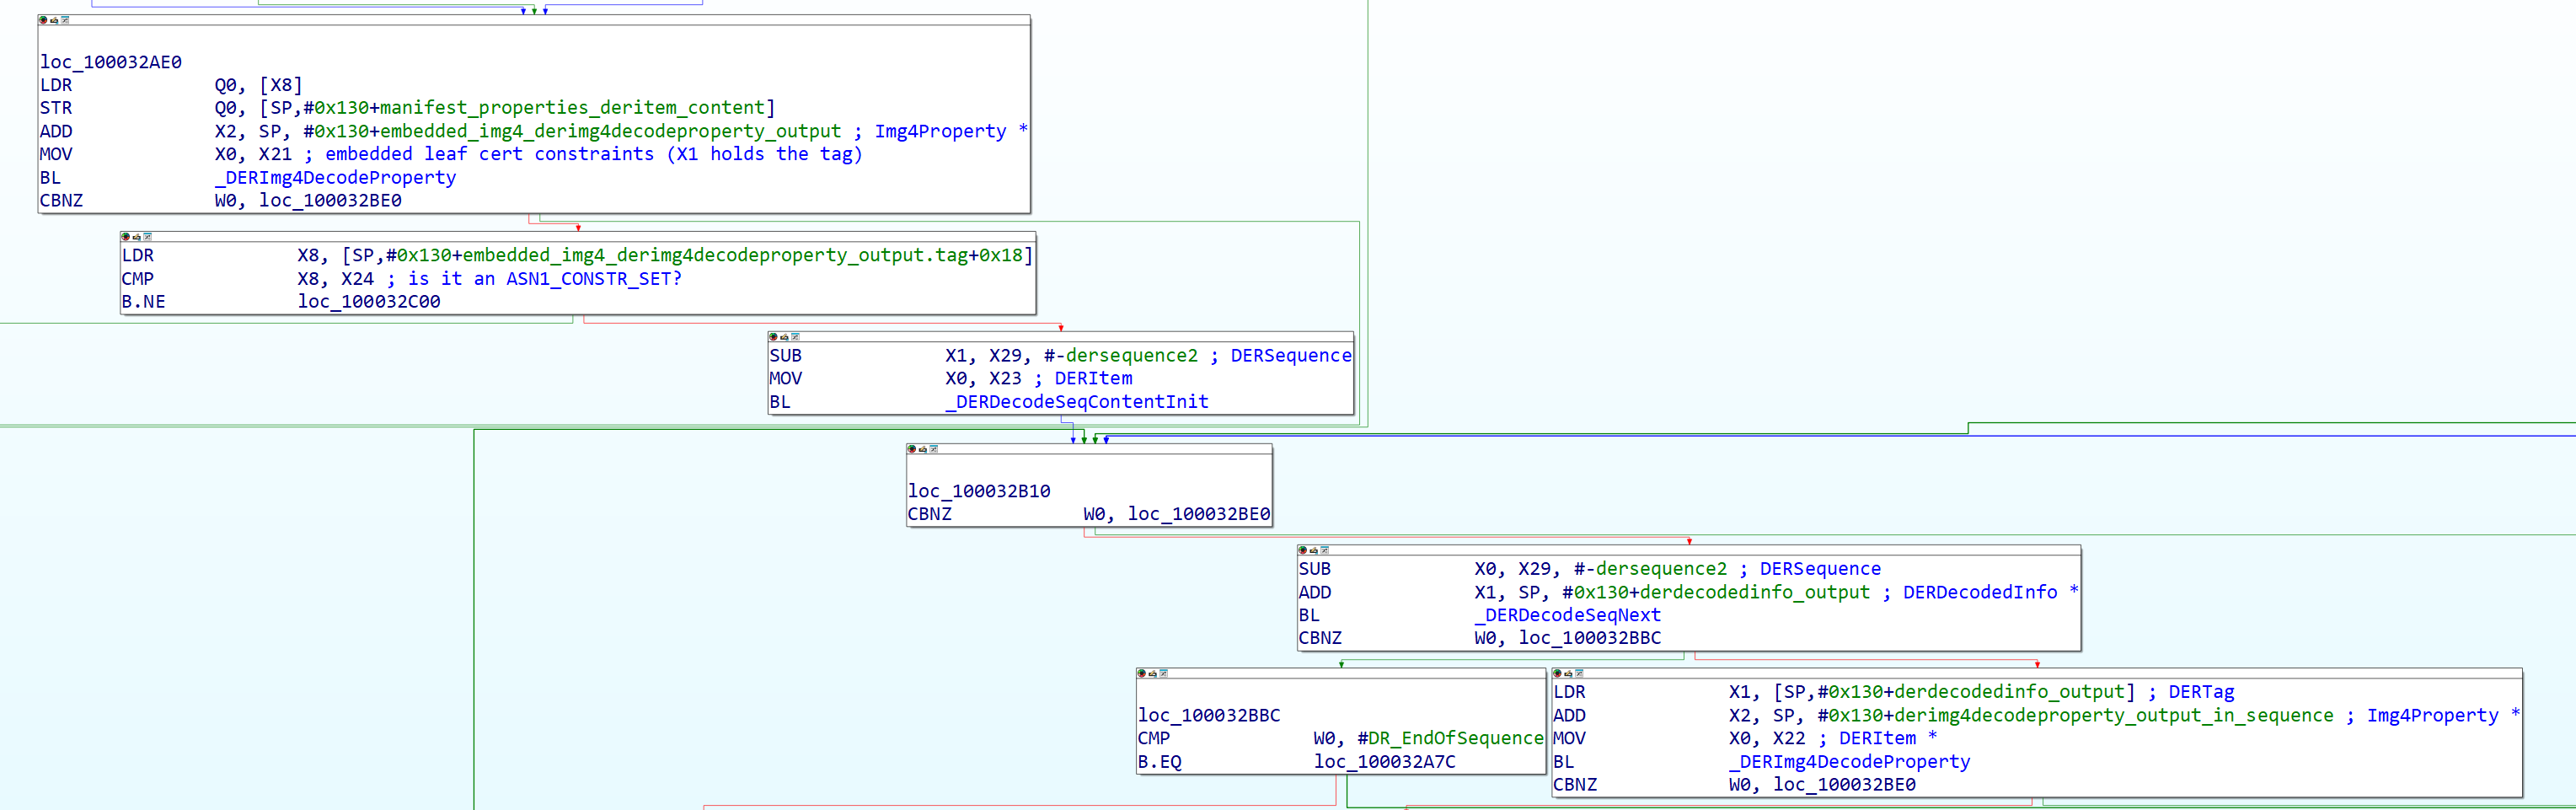
Task: Click the loc_100032A7C jump target
Action: pyautogui.click(x=1384, y=762)
